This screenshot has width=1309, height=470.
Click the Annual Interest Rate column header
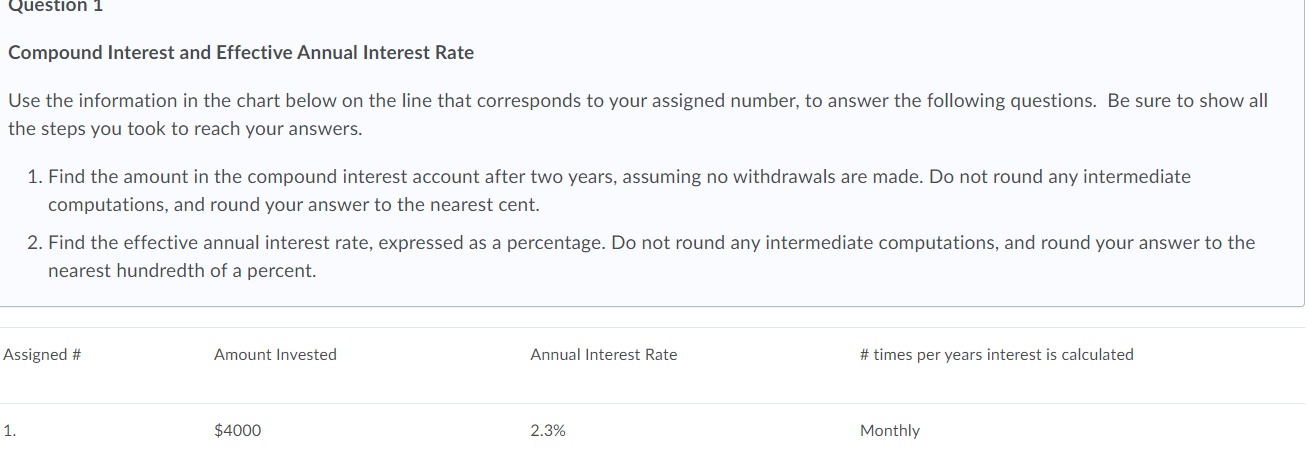click(x=603, y=354)
